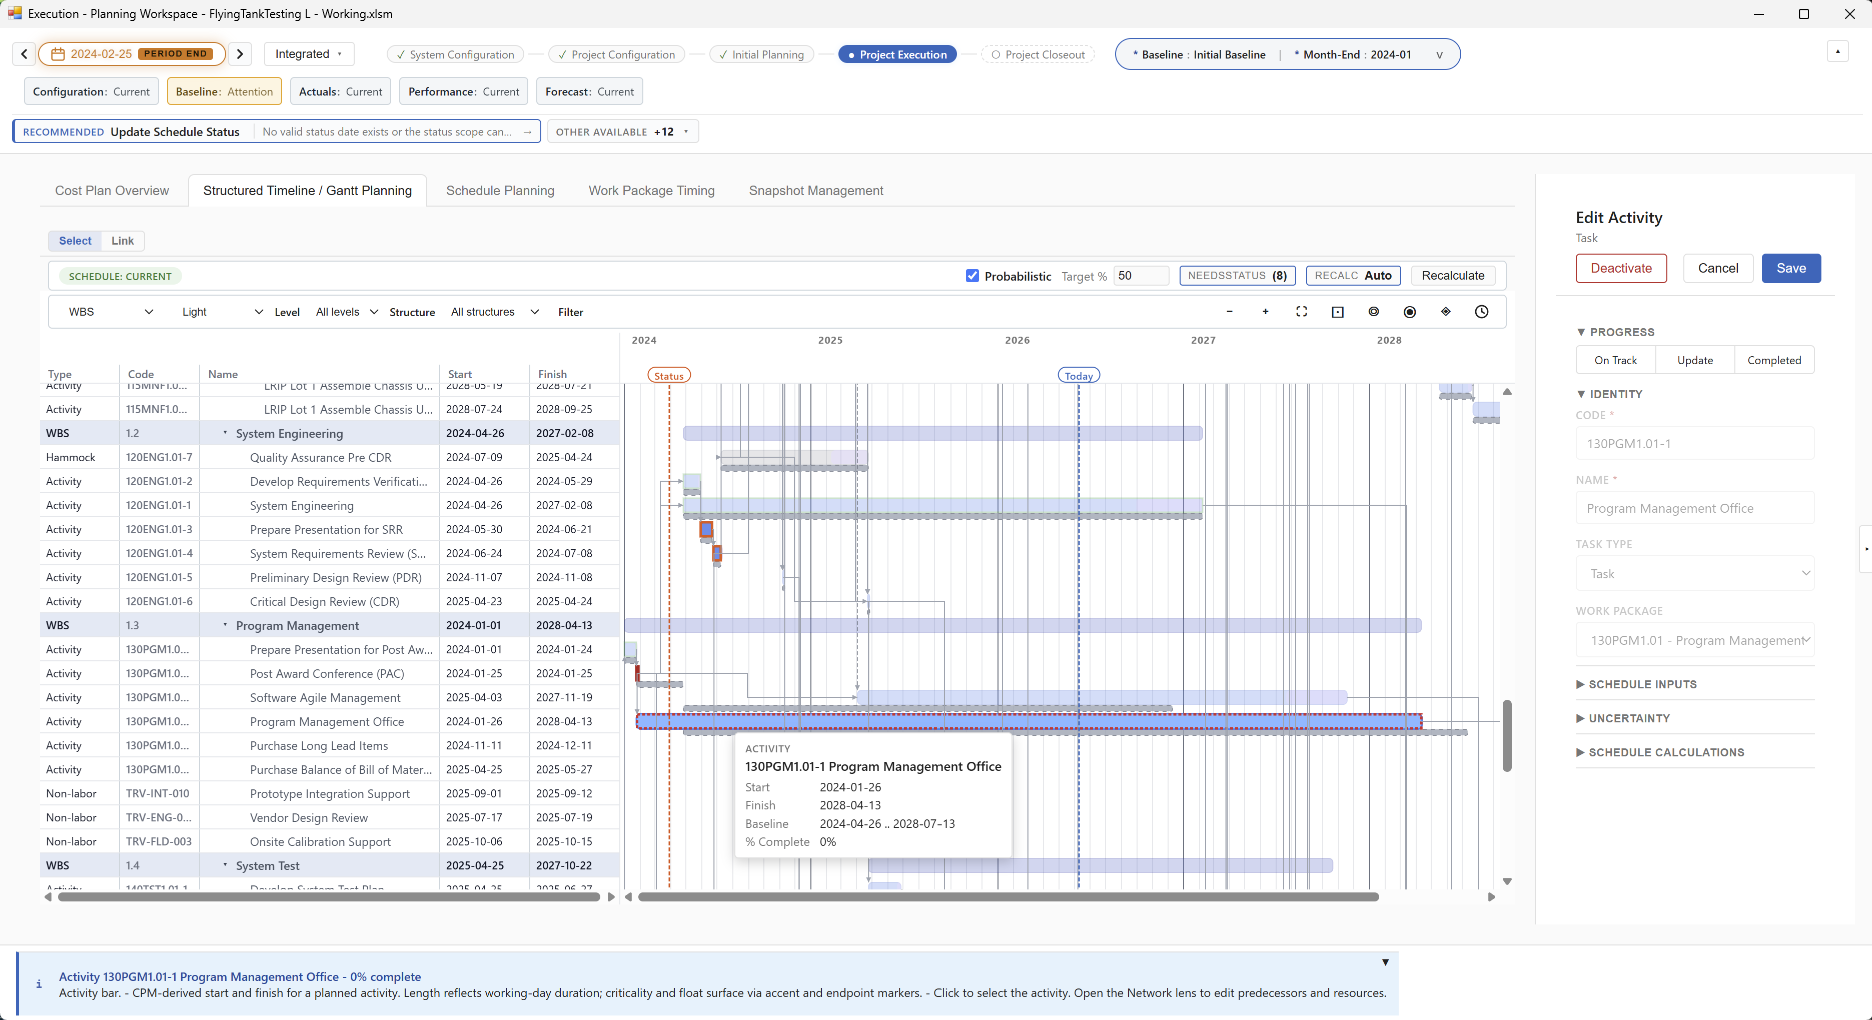Zoom in the Gantt timeline with plus icon
Image resolution: width=1872 pixels, height=1020 pixels.
pos(1265,312)
